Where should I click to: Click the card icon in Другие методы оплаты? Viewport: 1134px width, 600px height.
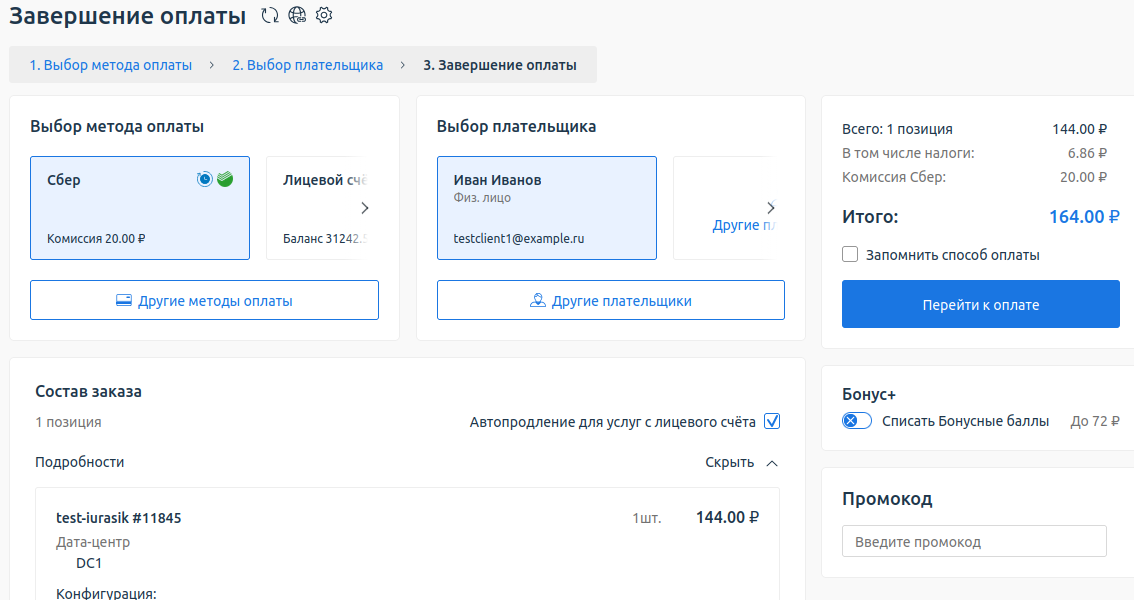coord(124,301)
